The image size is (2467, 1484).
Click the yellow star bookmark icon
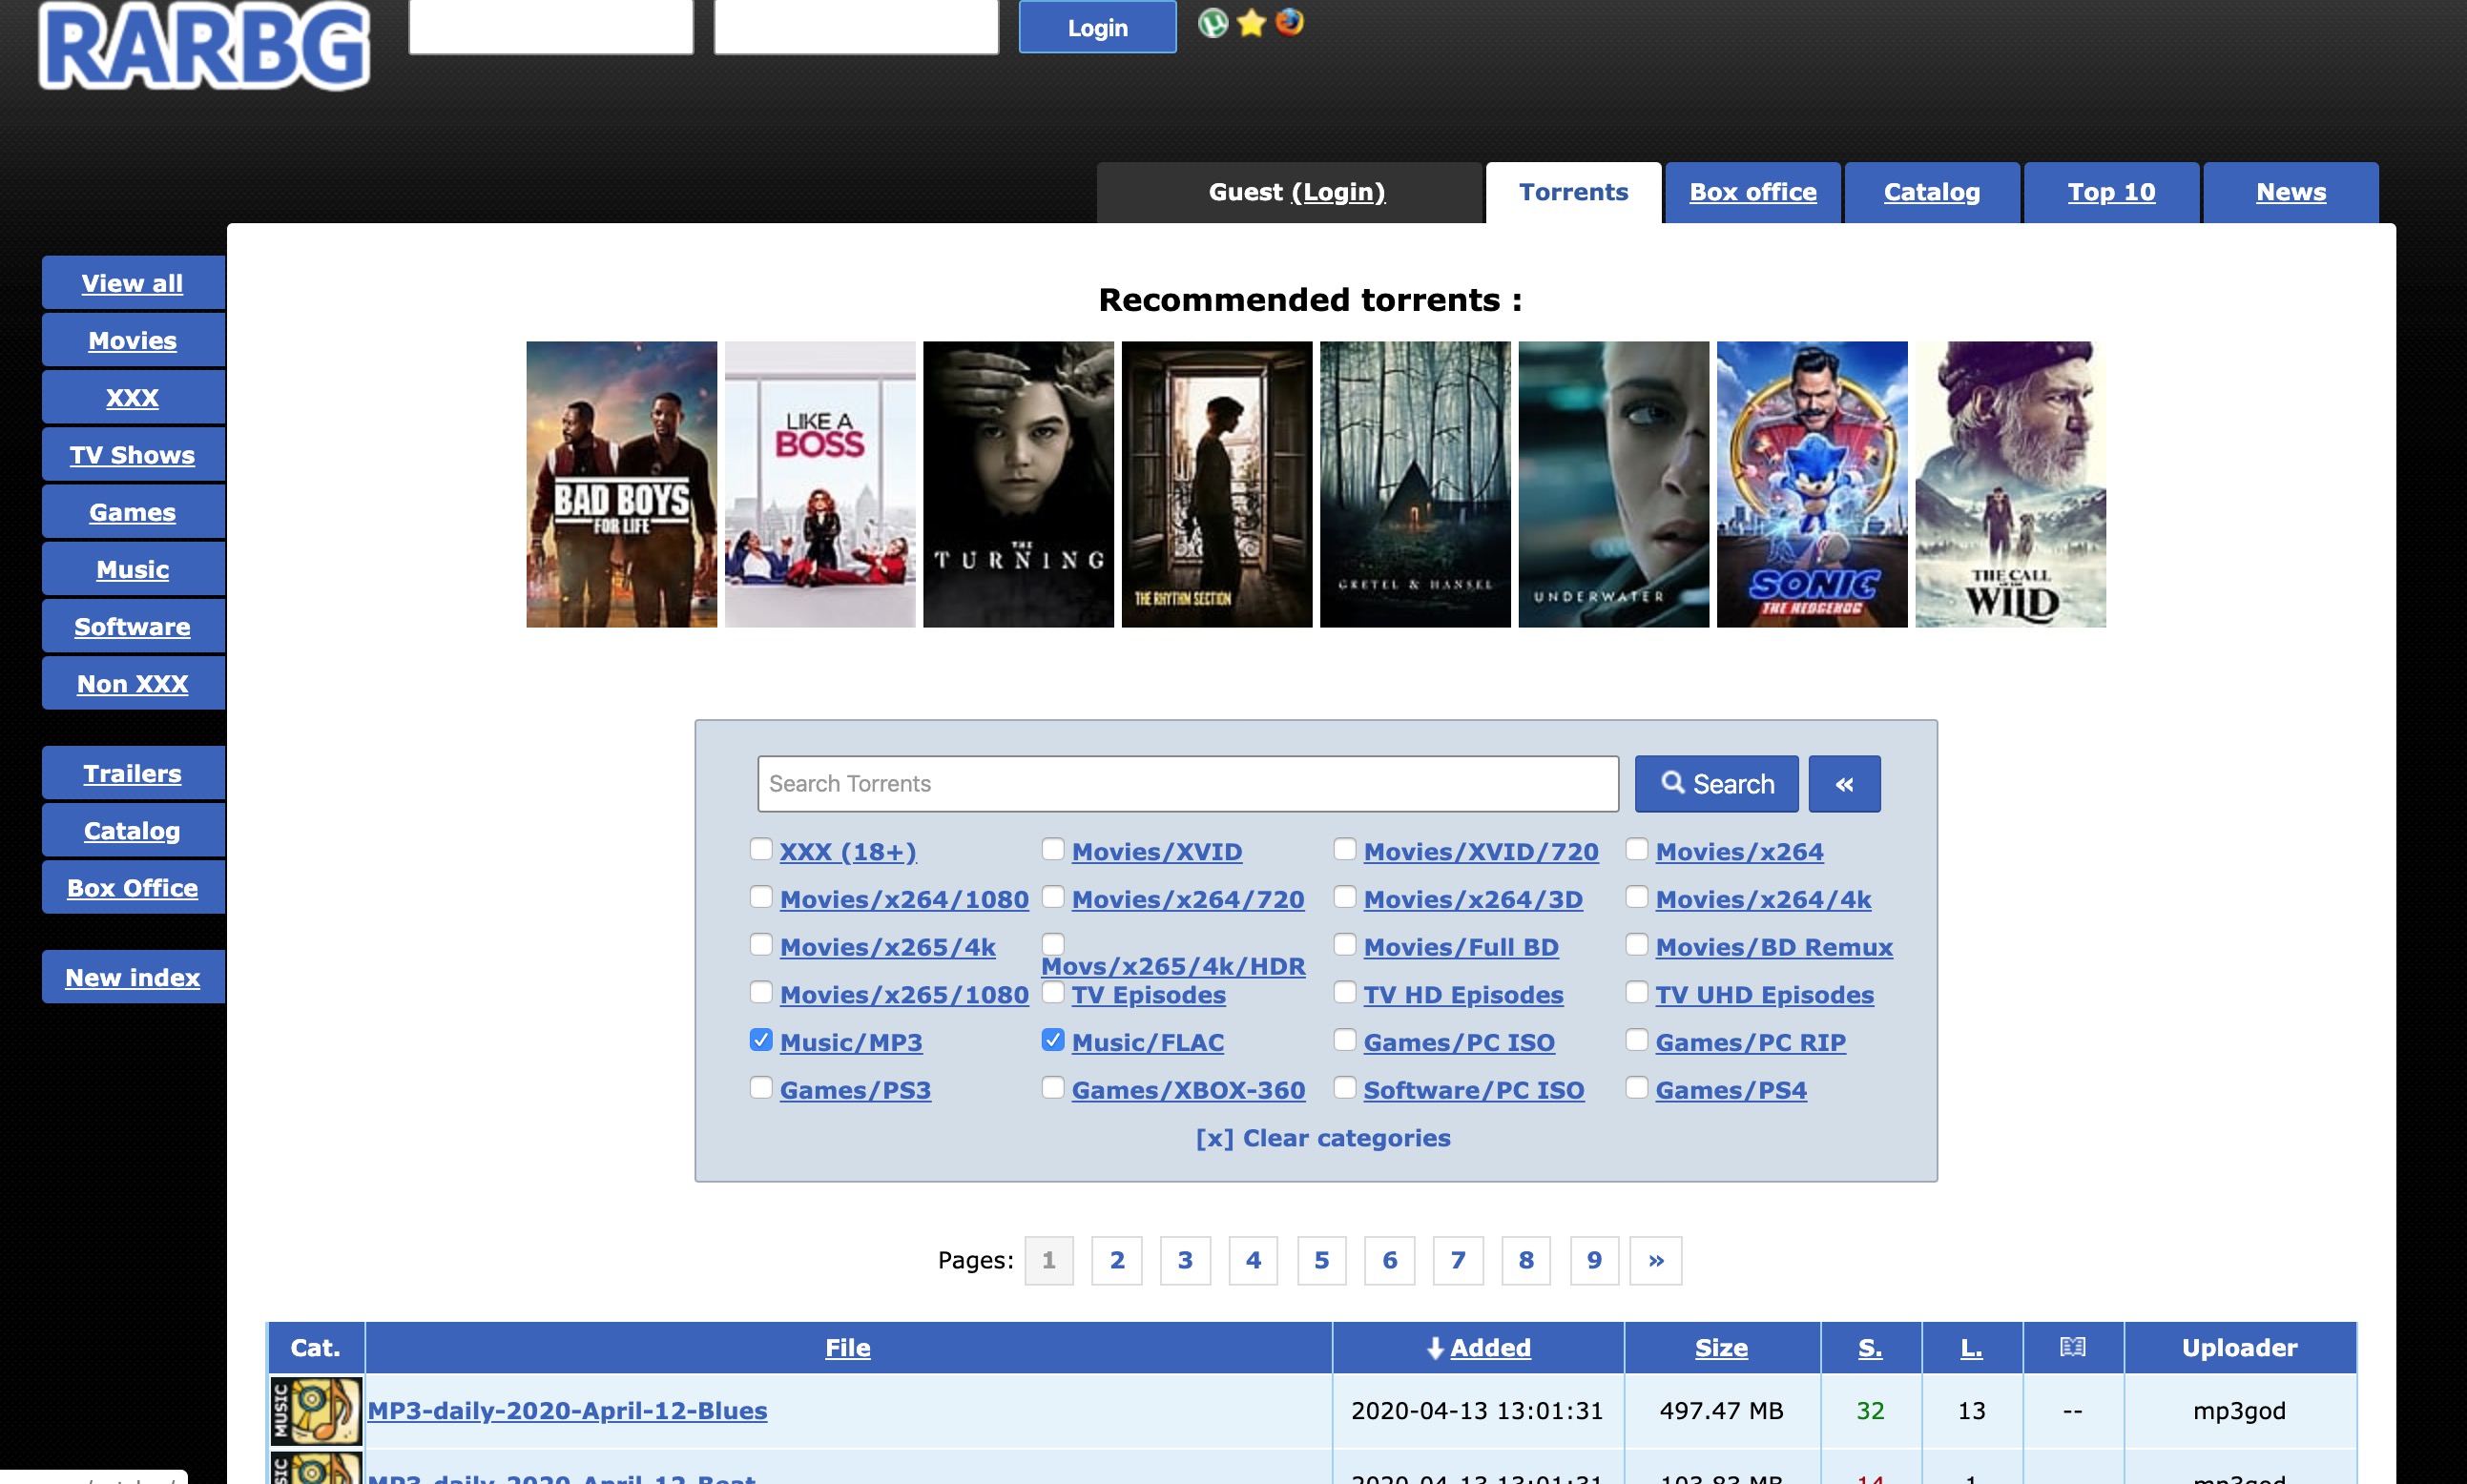point(1250,23)
